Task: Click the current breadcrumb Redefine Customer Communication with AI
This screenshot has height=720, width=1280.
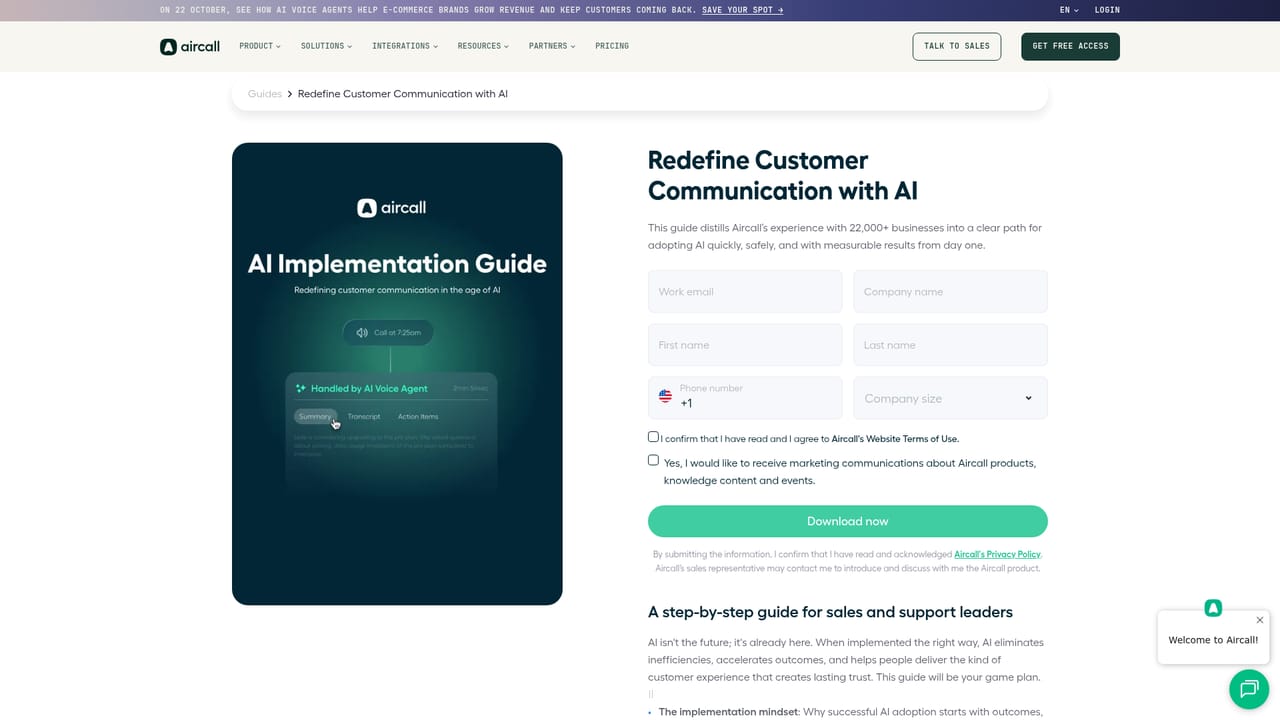Action: [403, 94]
